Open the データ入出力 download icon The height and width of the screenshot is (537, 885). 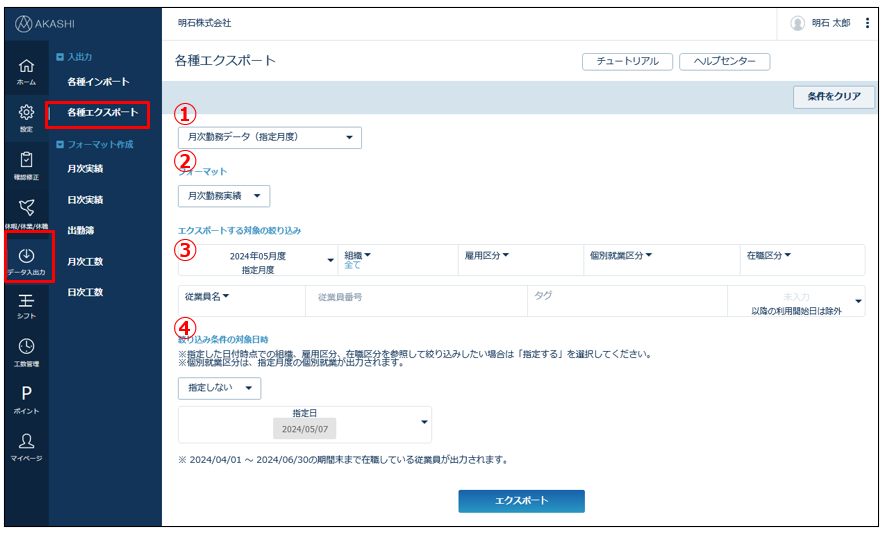[27, 258]
